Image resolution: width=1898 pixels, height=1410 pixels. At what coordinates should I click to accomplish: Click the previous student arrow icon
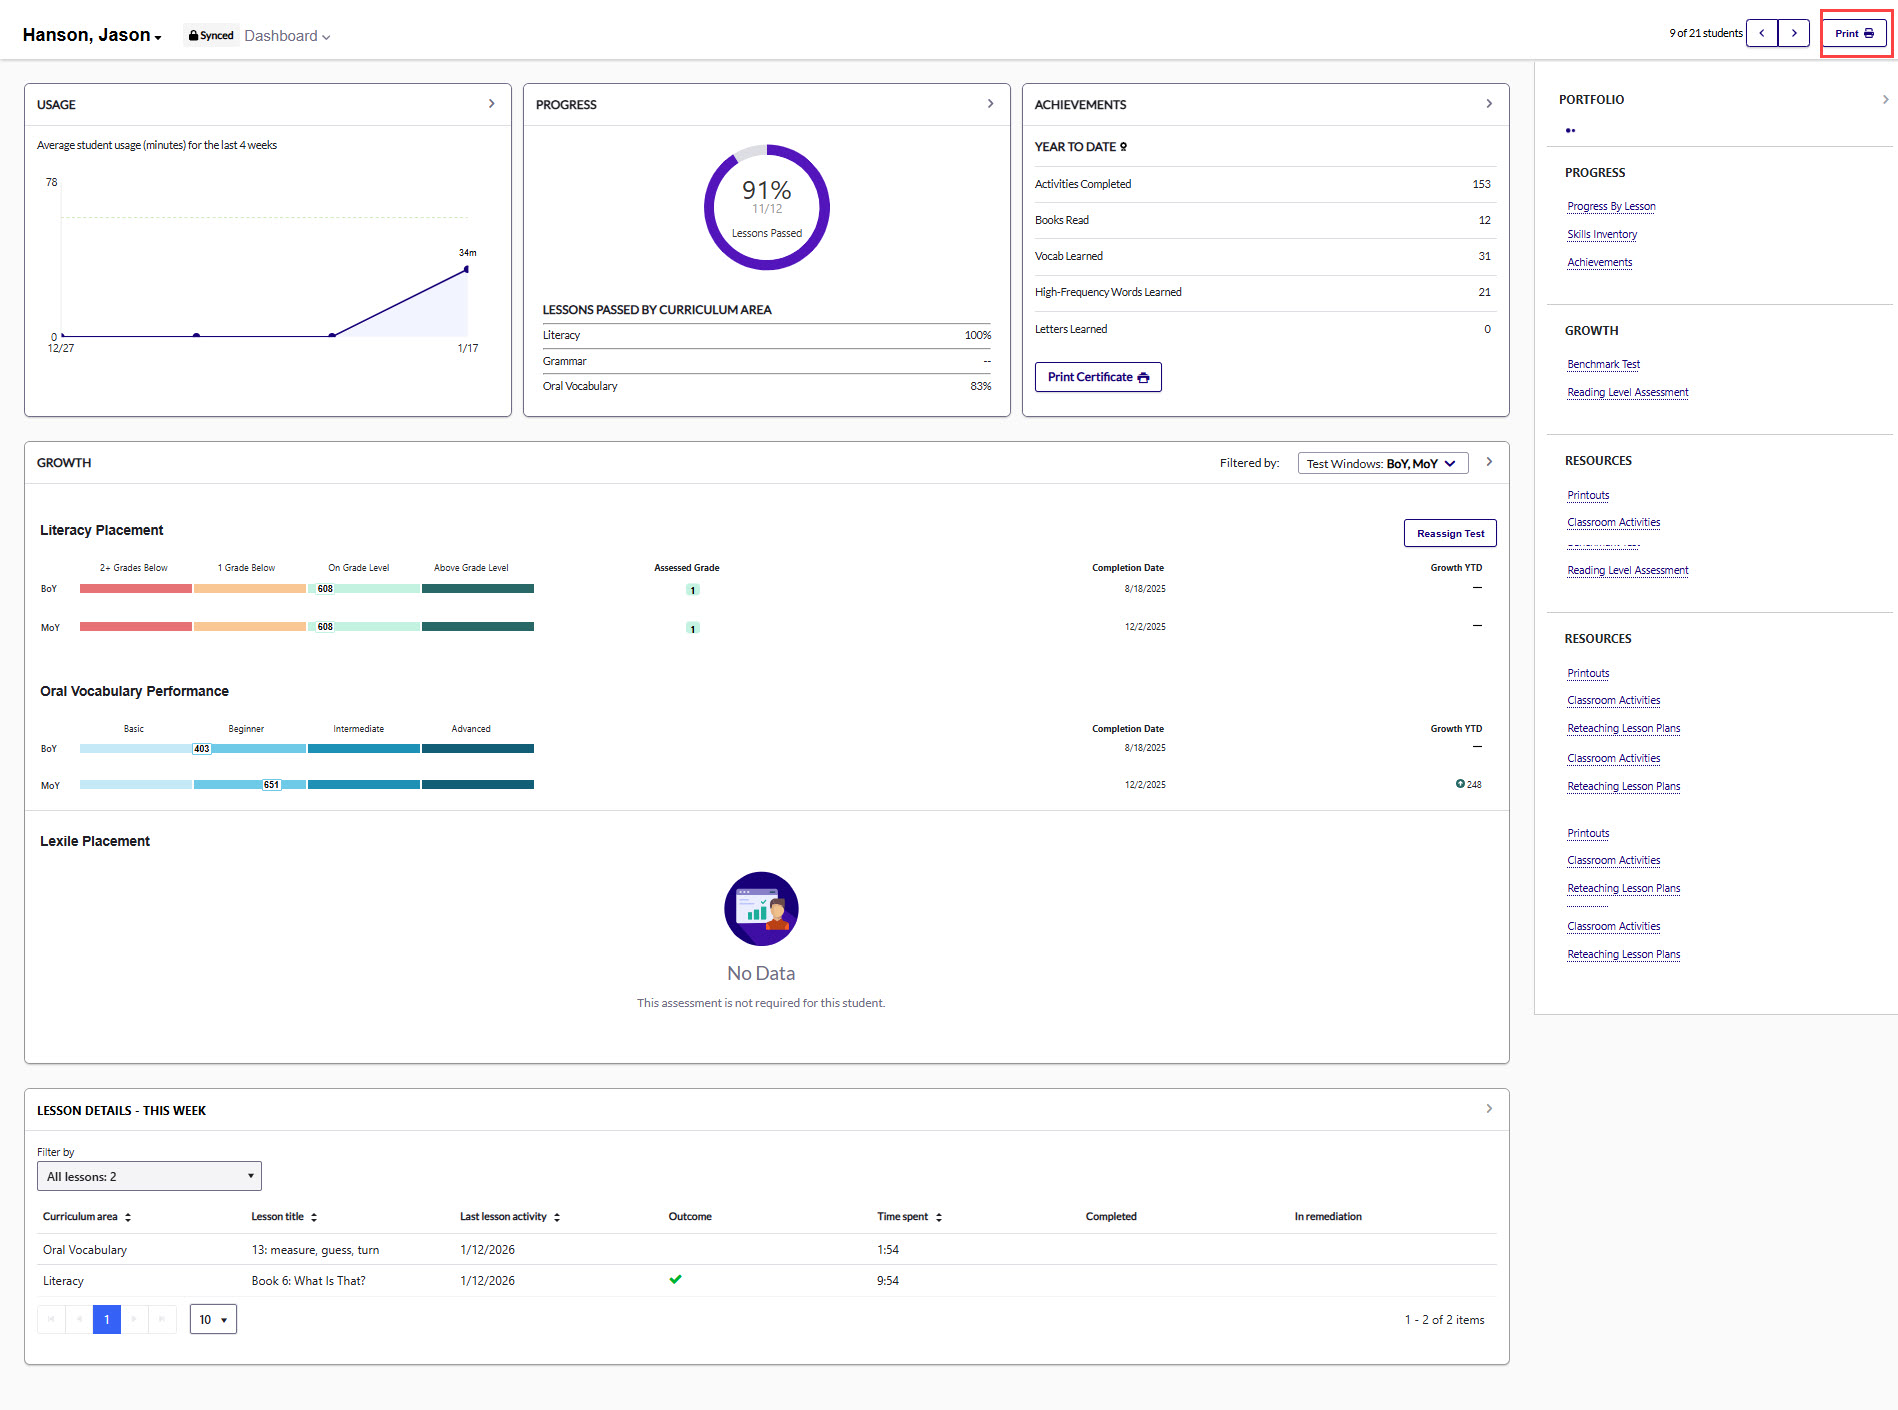coord(1762,32)
